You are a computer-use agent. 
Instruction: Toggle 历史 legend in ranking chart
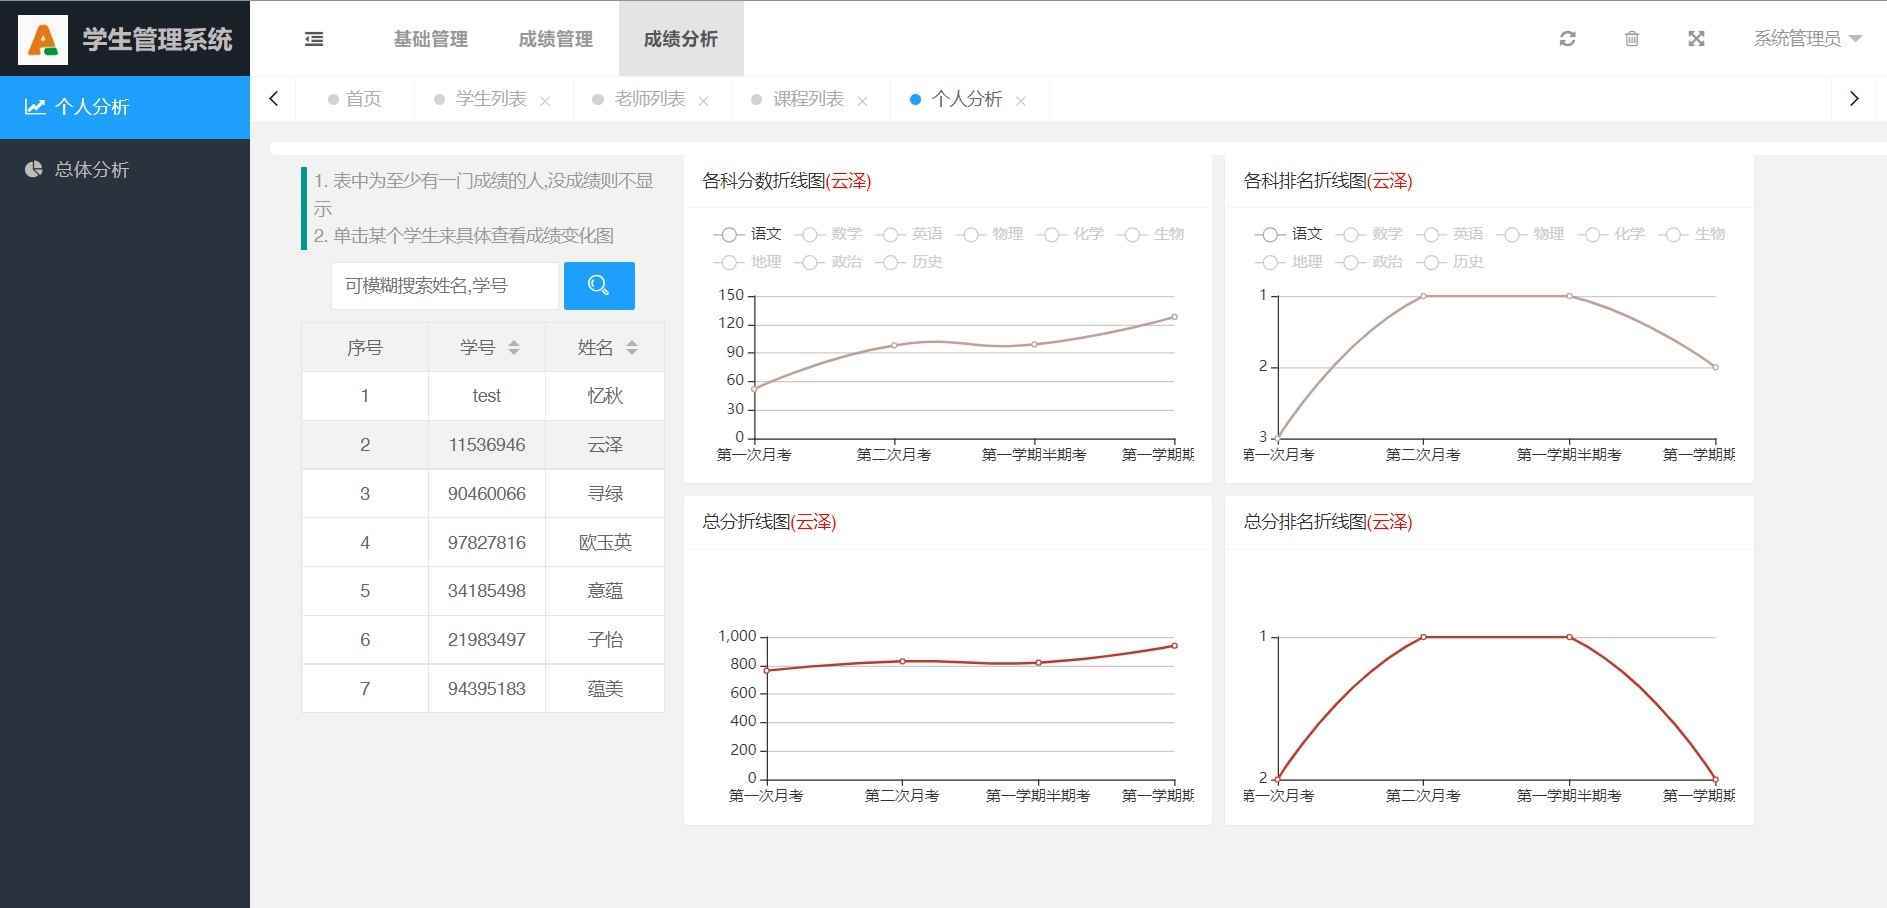(x=1450, y=262)
